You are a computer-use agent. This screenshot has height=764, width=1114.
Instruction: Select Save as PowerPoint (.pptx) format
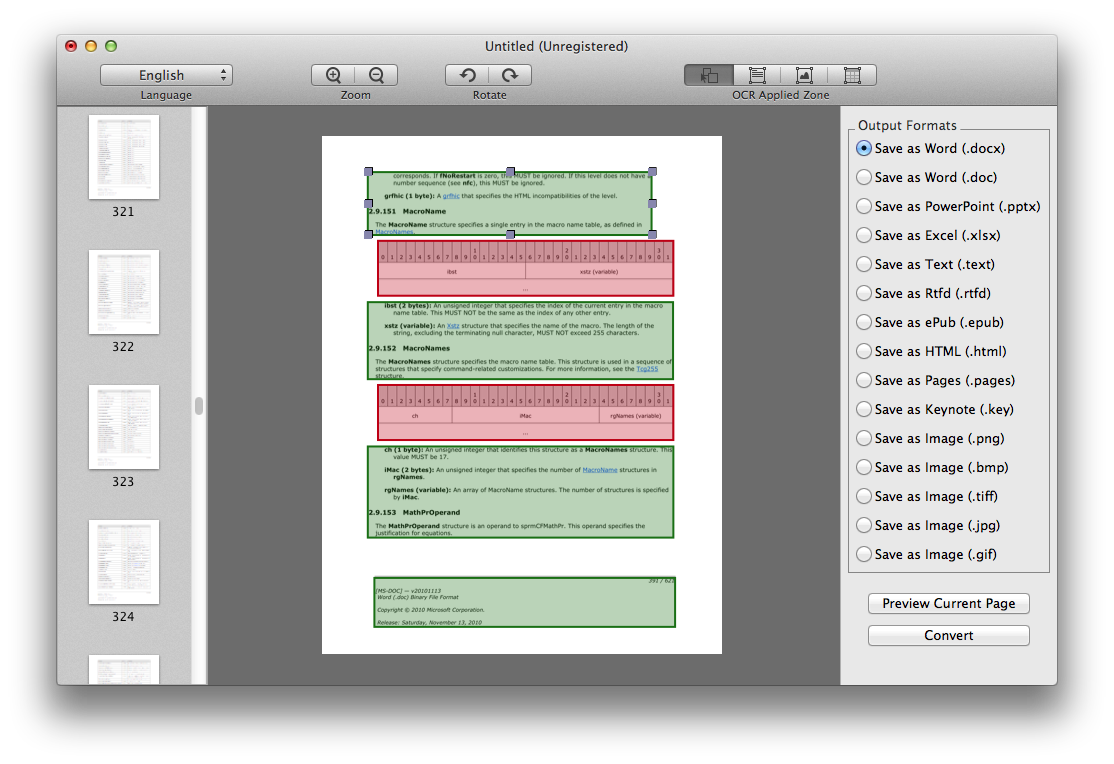click(x=864, y=206)
